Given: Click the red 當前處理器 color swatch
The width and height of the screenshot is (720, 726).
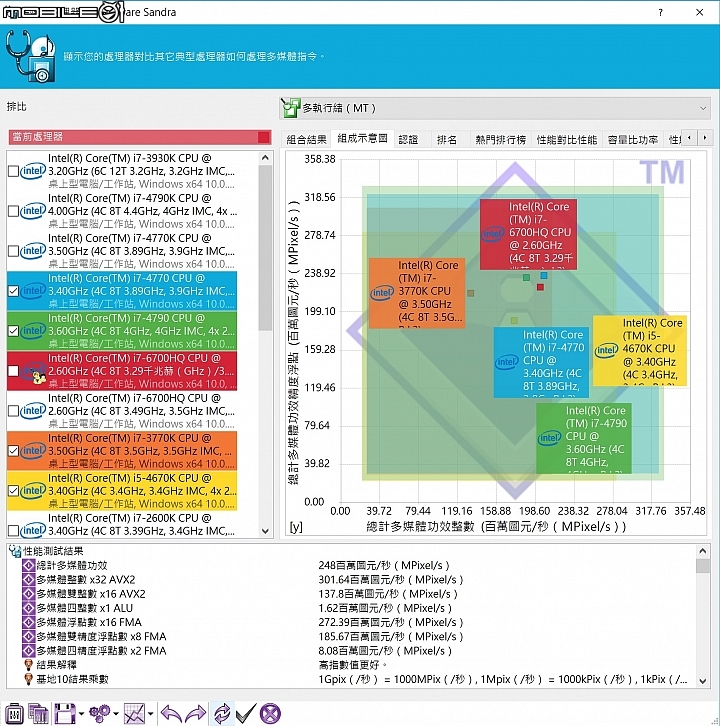Looking at the screenshot, I should (264, 137).
